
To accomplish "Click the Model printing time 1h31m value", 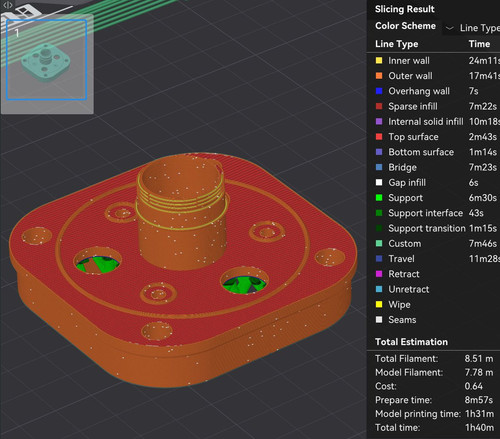I will point(479,414).
